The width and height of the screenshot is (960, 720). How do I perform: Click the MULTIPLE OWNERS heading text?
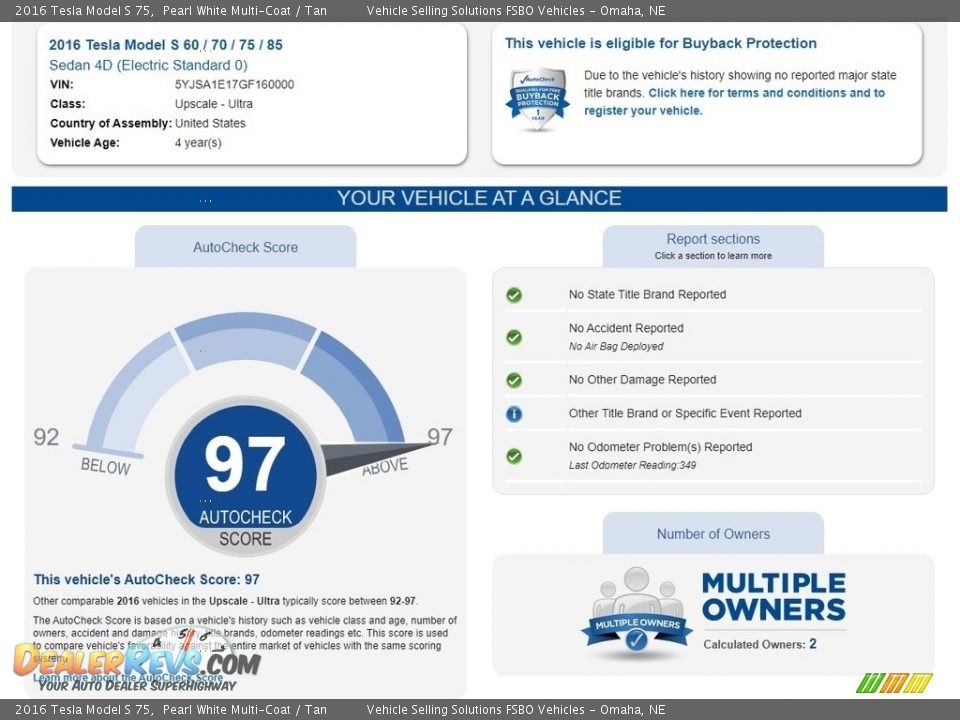point(774,596)
